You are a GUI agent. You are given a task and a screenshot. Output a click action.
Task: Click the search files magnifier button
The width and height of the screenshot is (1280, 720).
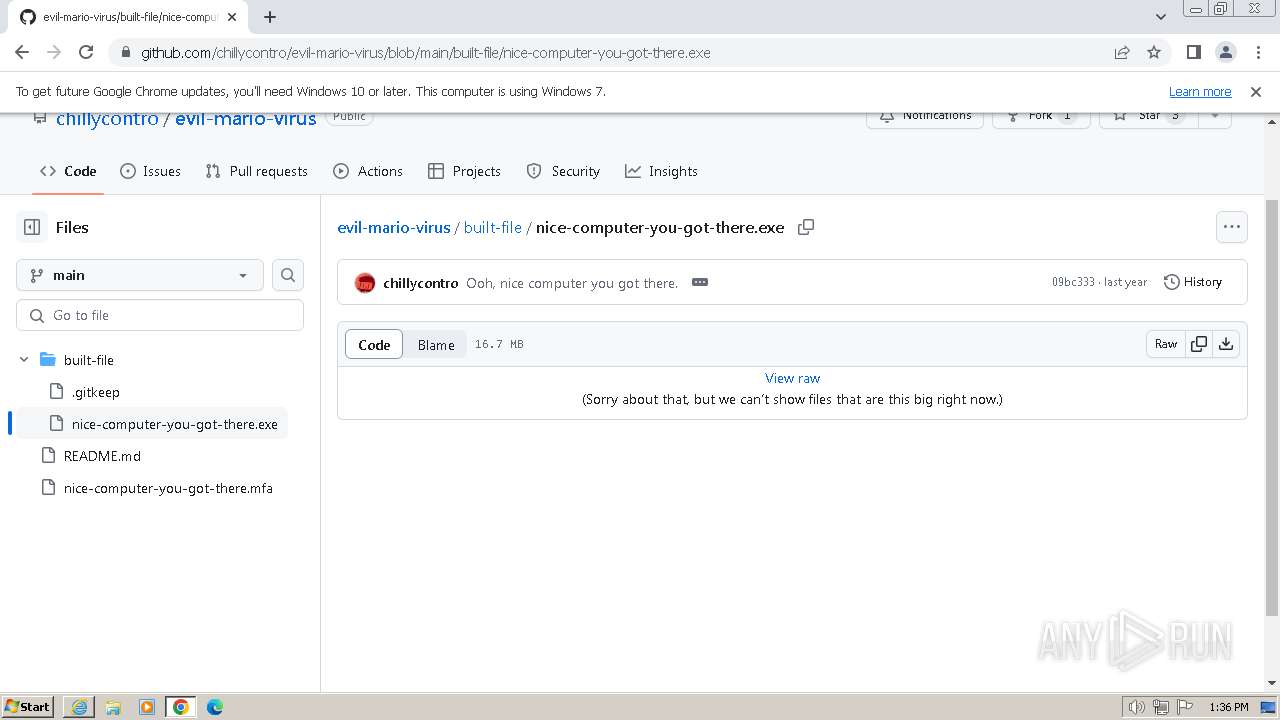(288, 275)
